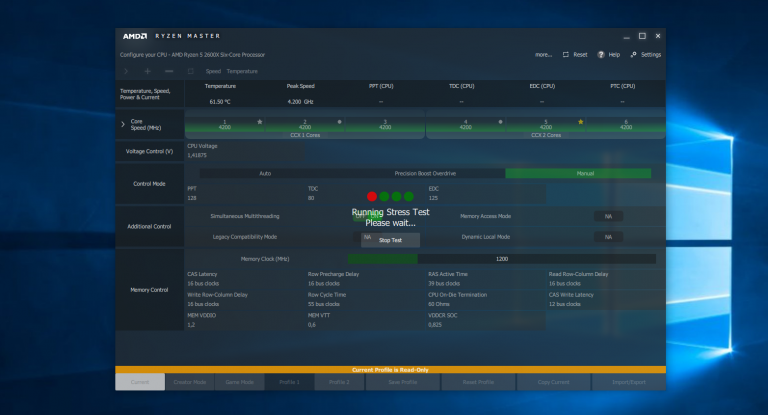The image size is (768, 415).
Task: Click the plus icon in toolbar
Action: pyautogui.click(x=147, y=71)
